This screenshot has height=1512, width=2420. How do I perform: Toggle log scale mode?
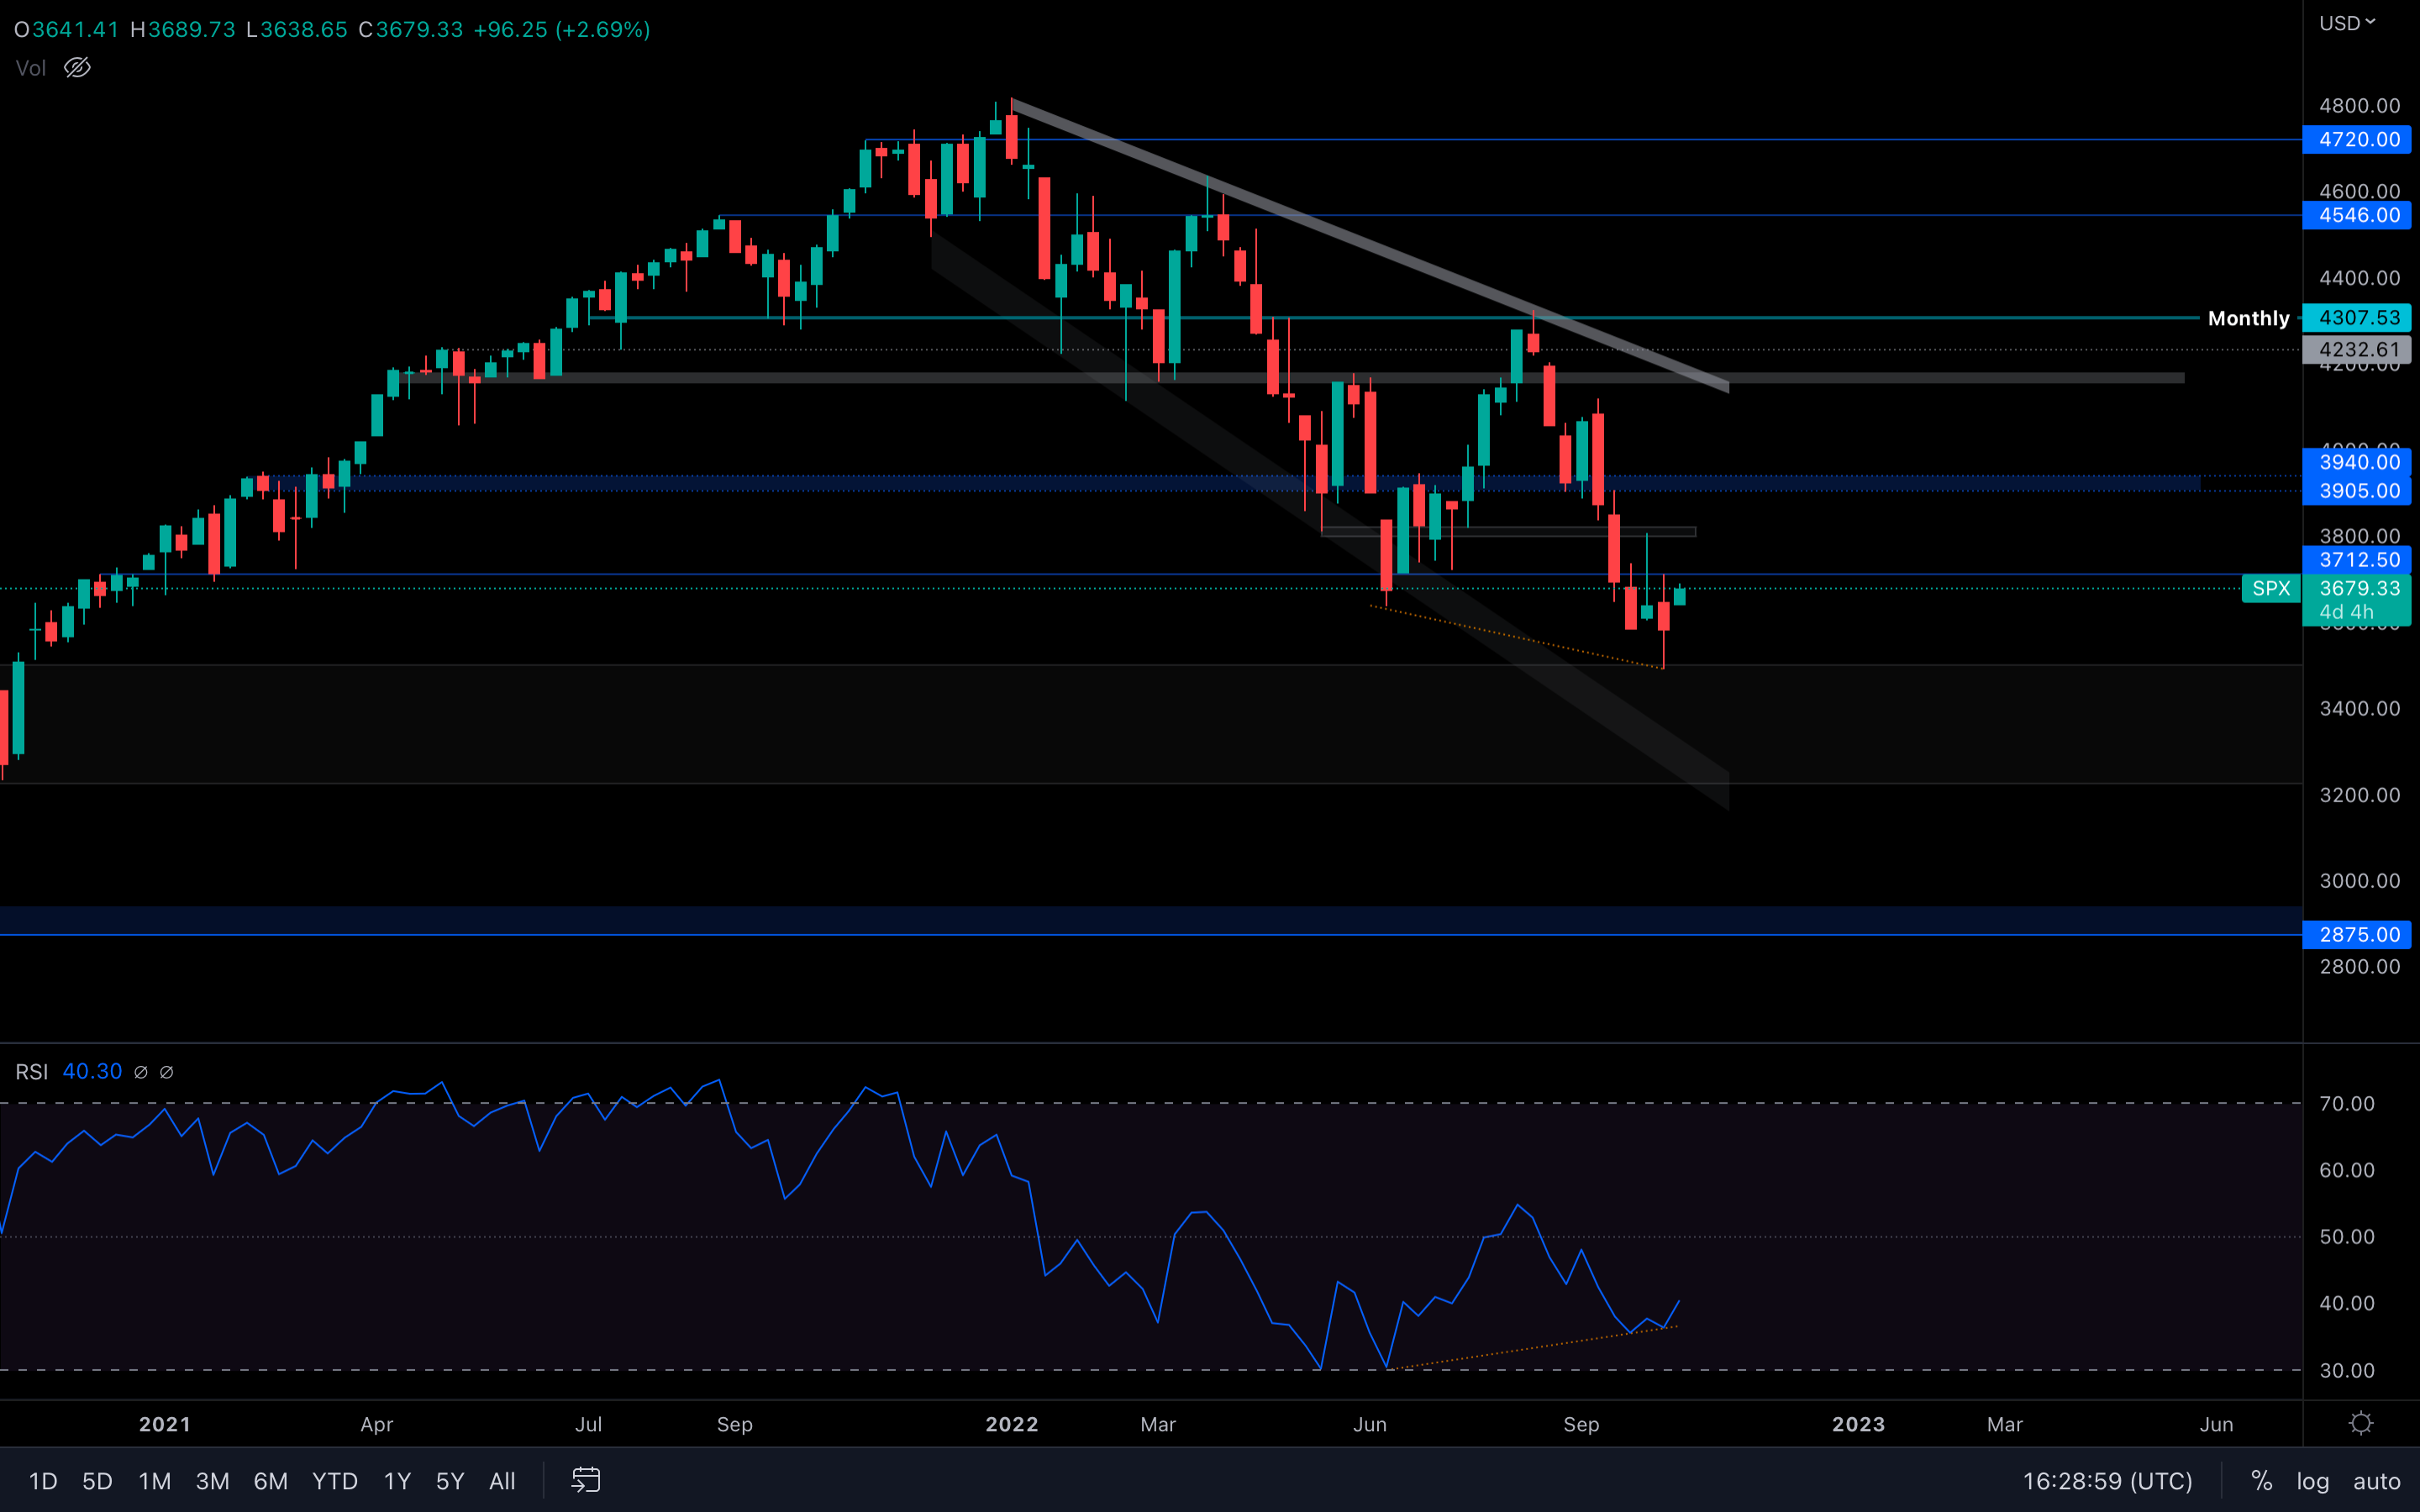(x=2312, y=1481)
